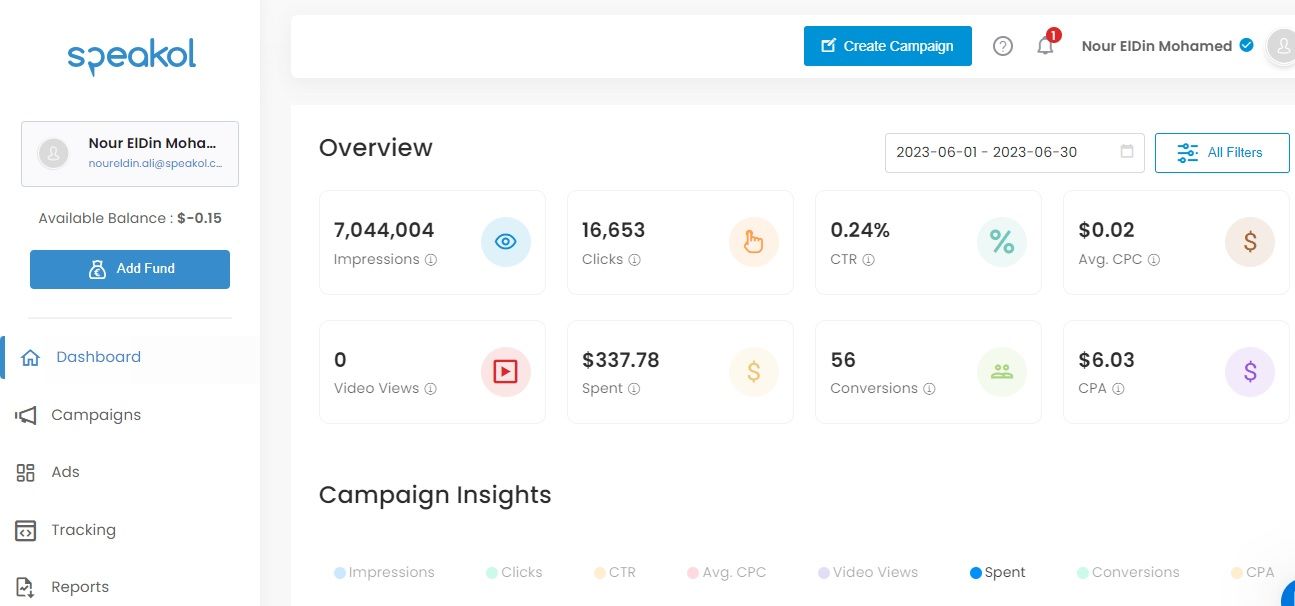Select the Impressions eye icon
Image resolution: width=1295 pixels, height=606 pixels.
point(505,241)
